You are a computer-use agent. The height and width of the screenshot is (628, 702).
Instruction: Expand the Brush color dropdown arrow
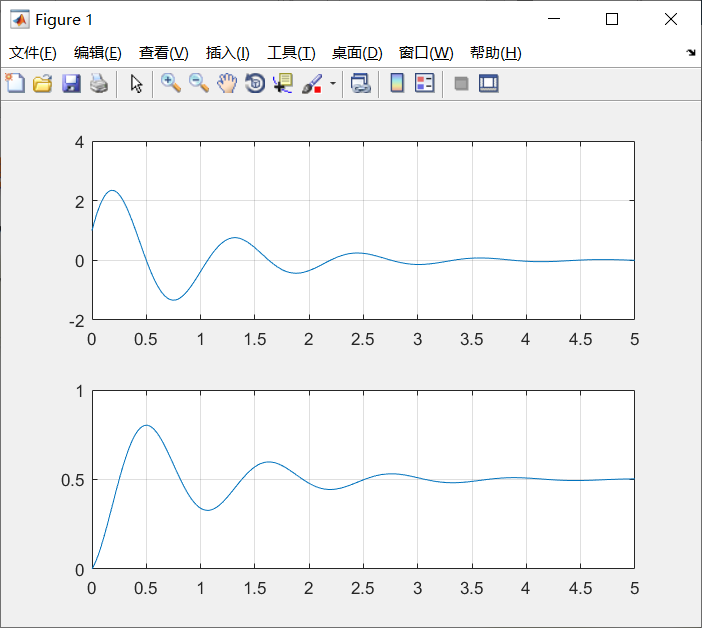(333, 83)
